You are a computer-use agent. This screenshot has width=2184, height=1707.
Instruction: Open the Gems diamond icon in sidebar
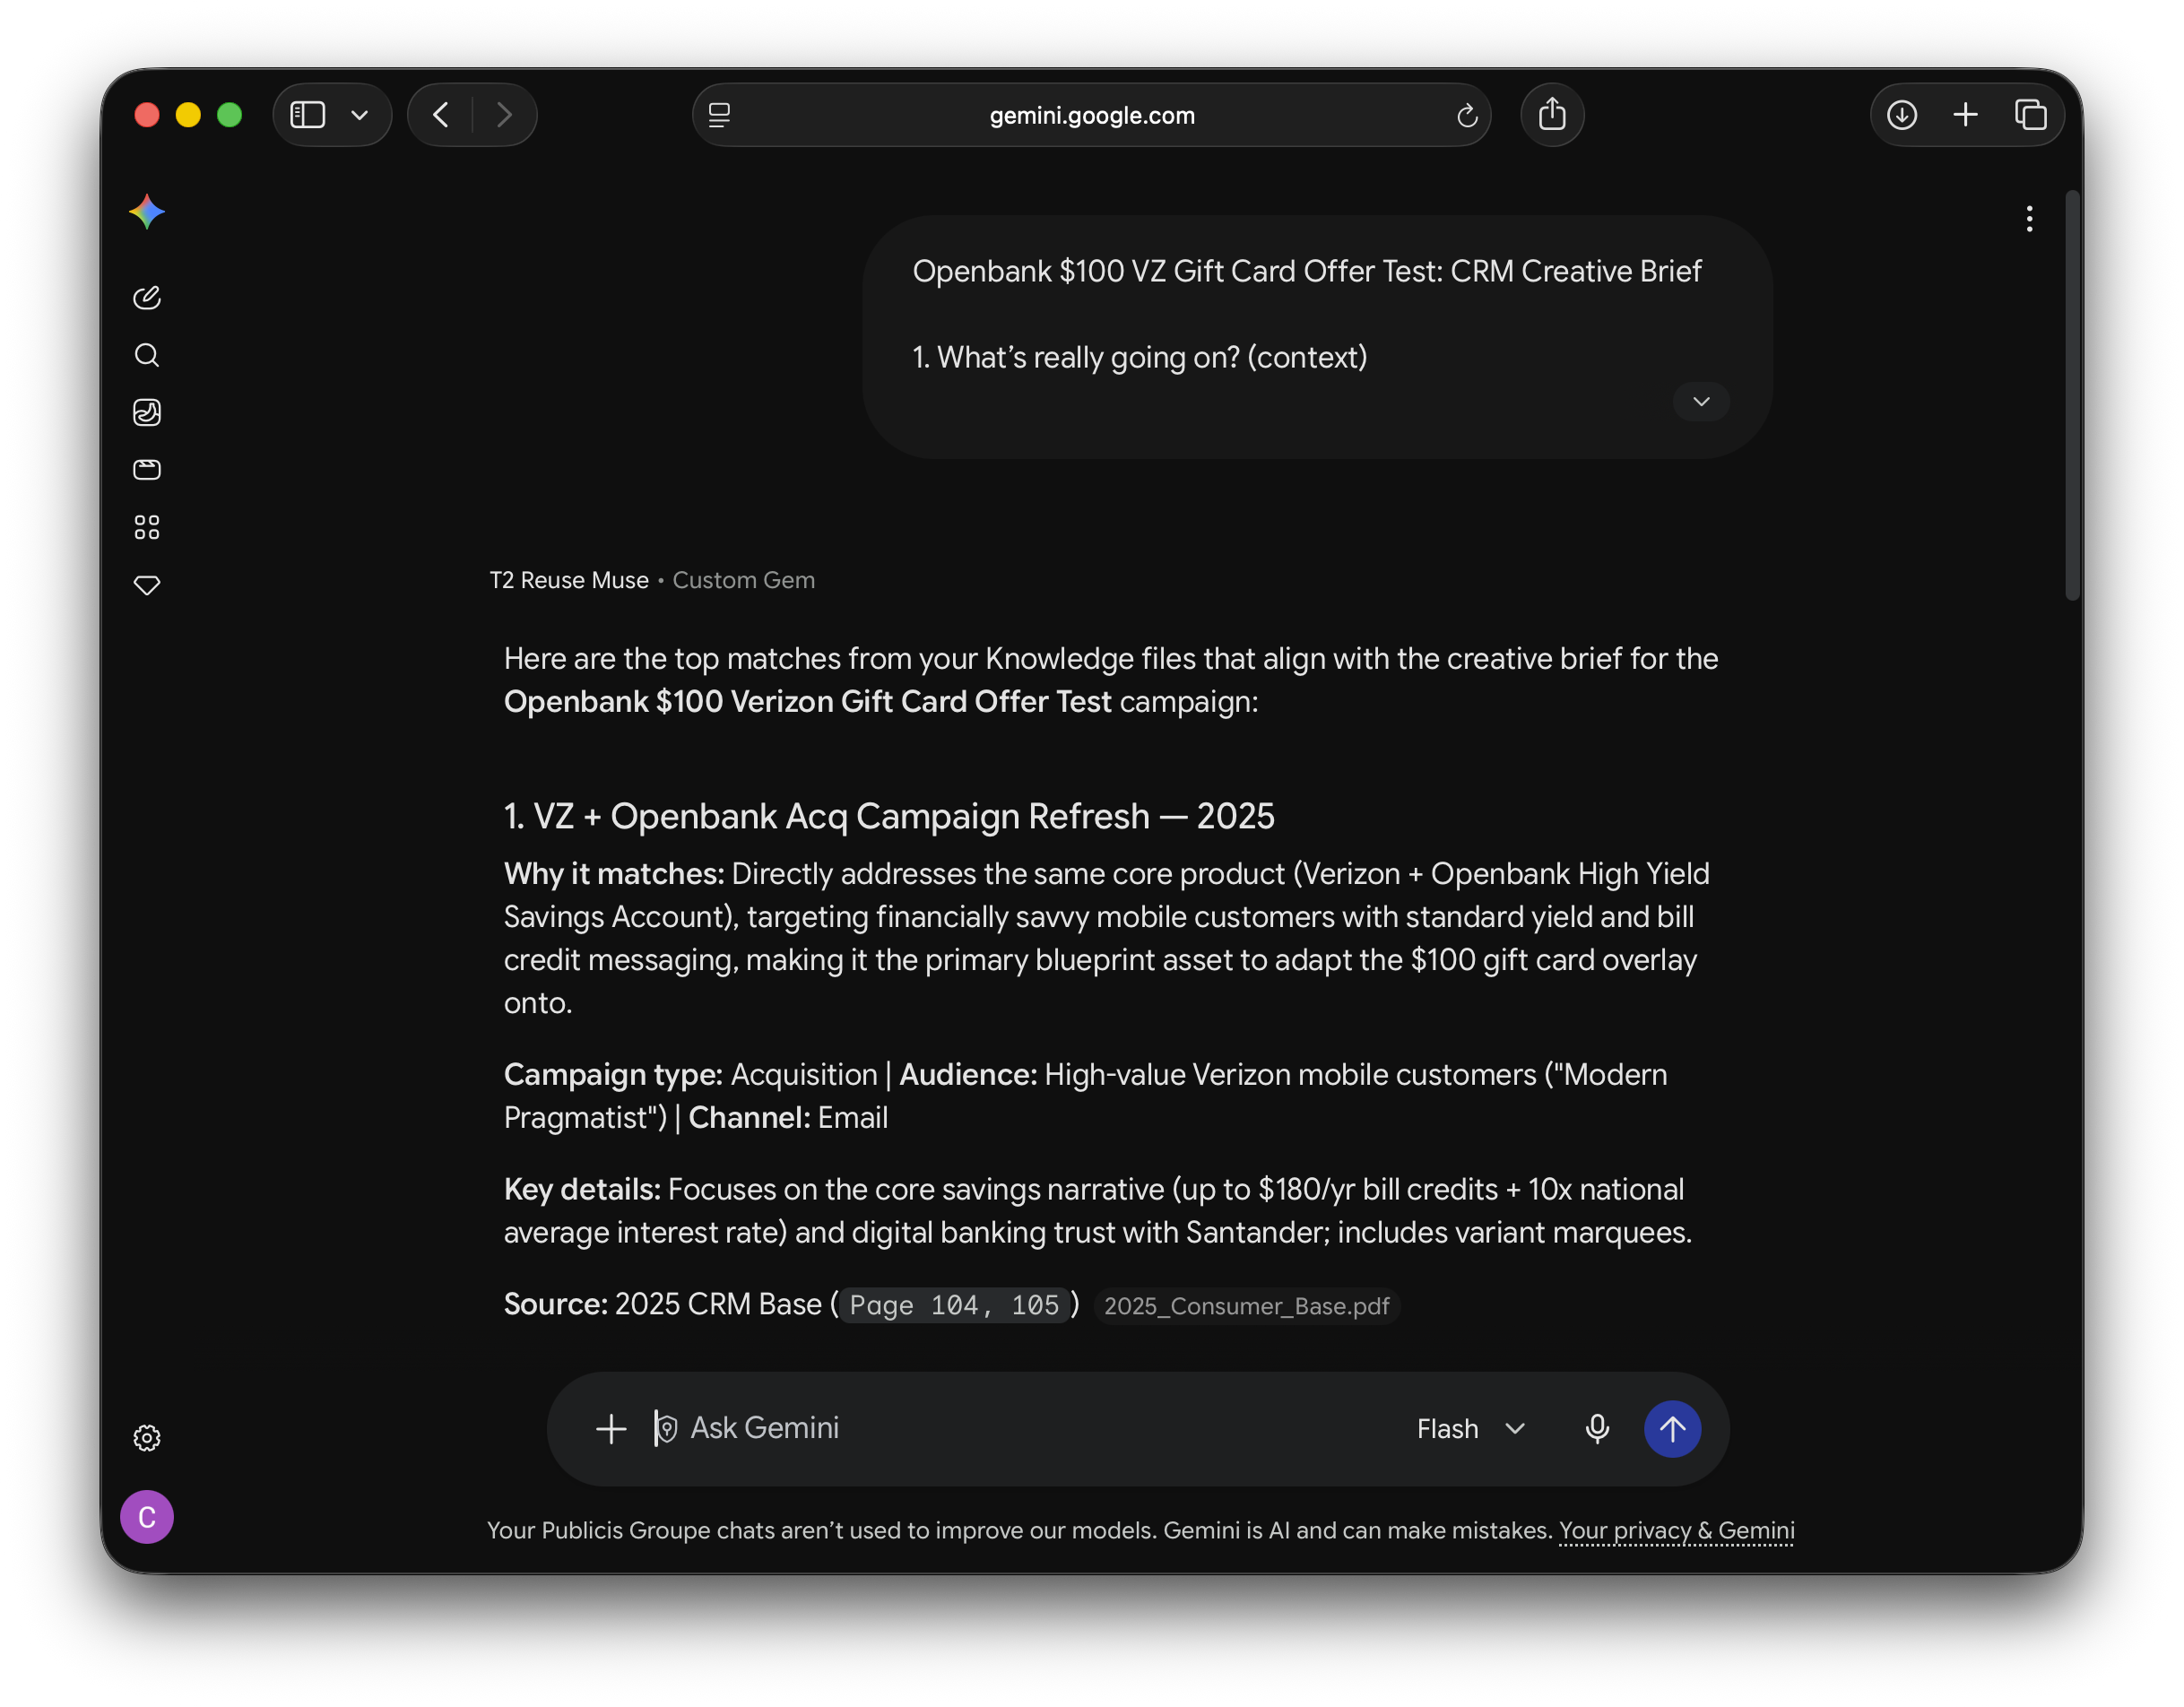point(147,585)
